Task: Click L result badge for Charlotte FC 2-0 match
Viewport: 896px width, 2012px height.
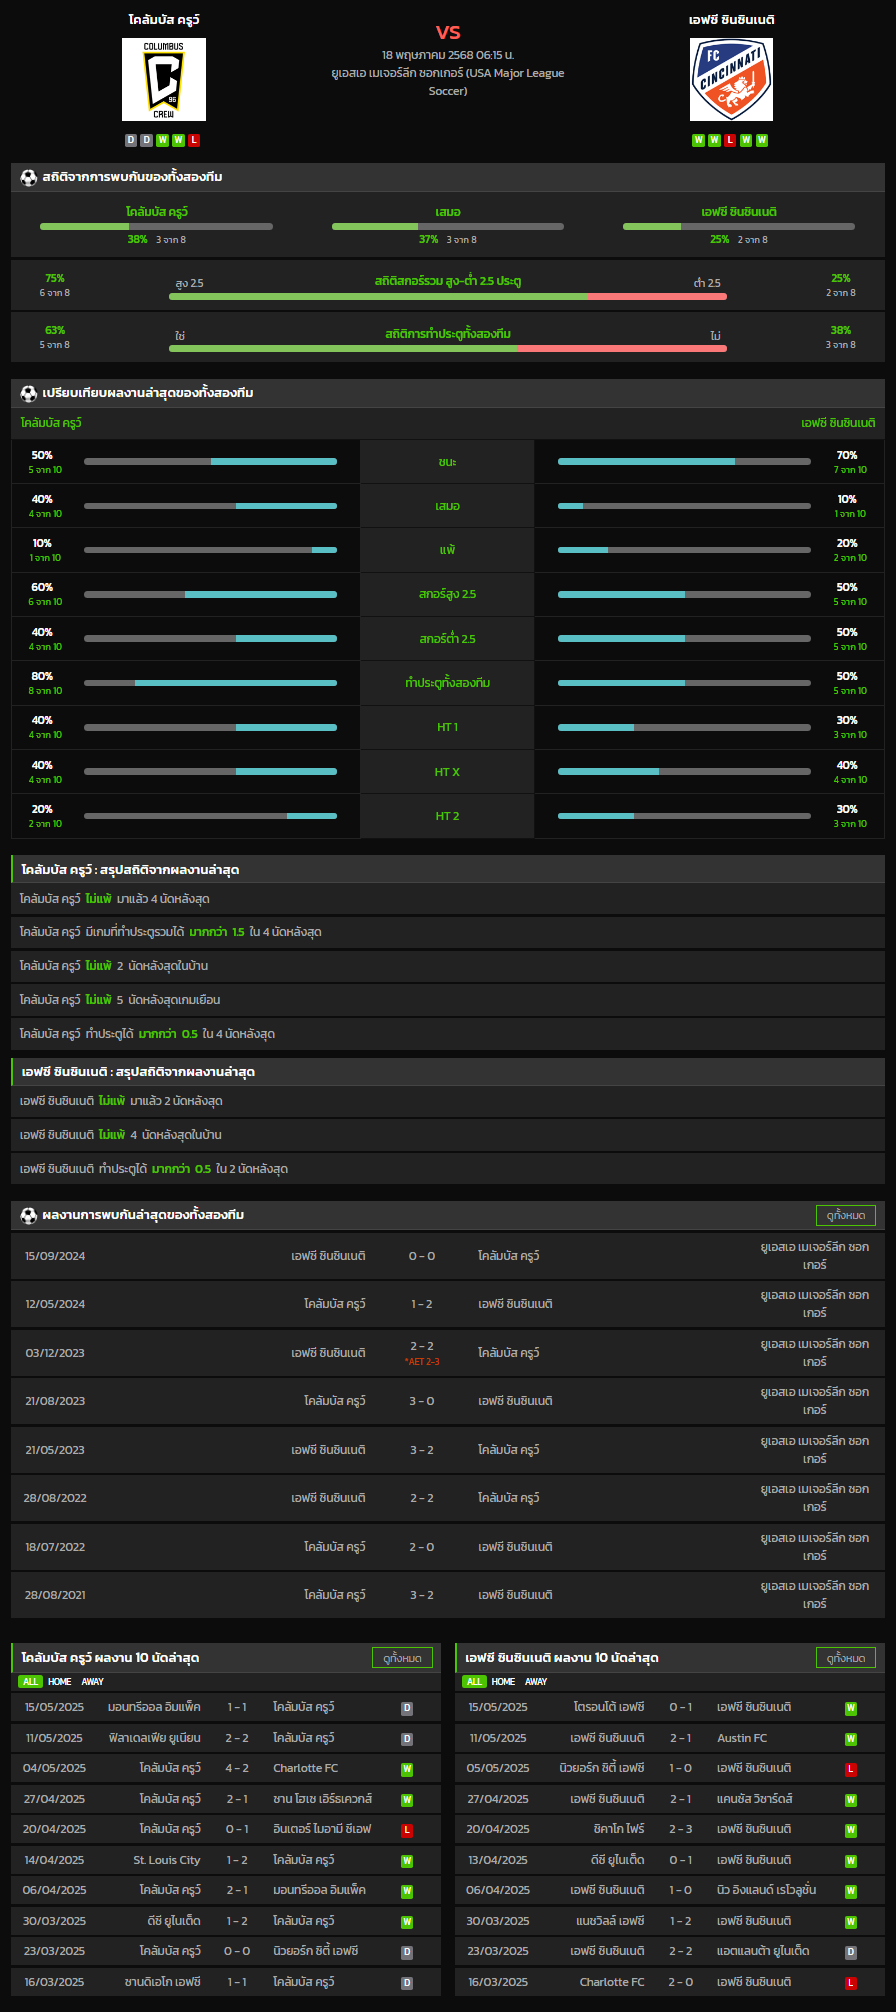Action: coord(851,1984)
